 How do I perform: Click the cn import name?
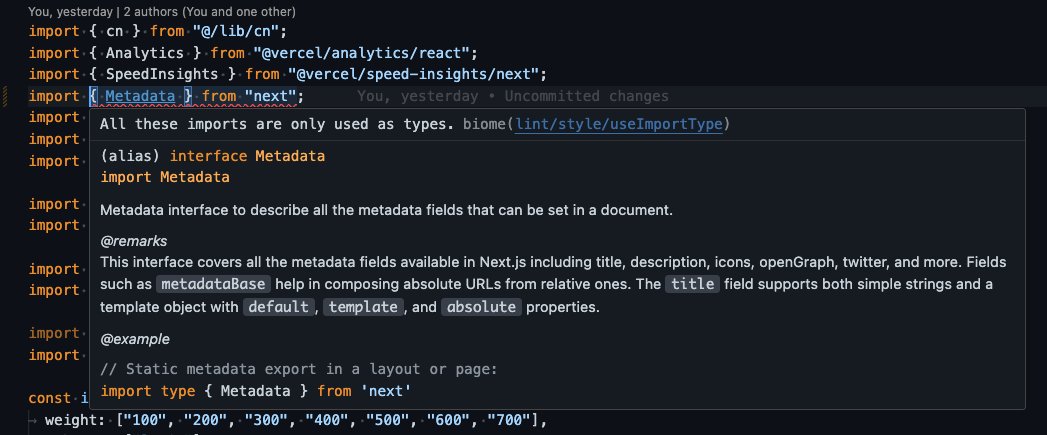coord(114,31)
